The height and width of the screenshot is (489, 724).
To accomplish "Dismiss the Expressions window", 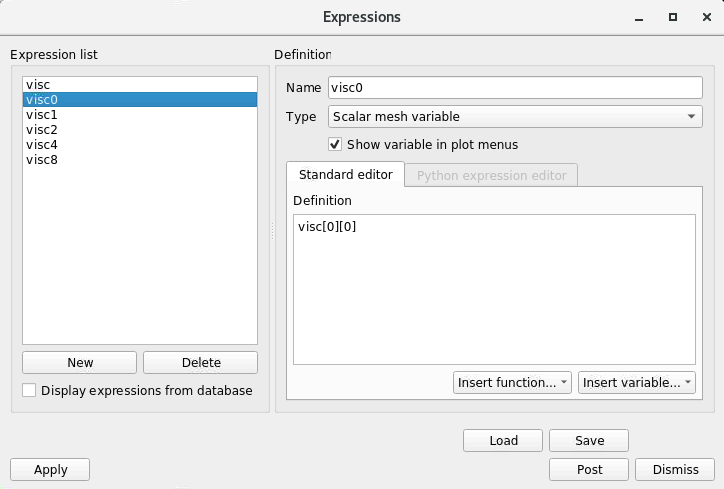I will point(675,470).
